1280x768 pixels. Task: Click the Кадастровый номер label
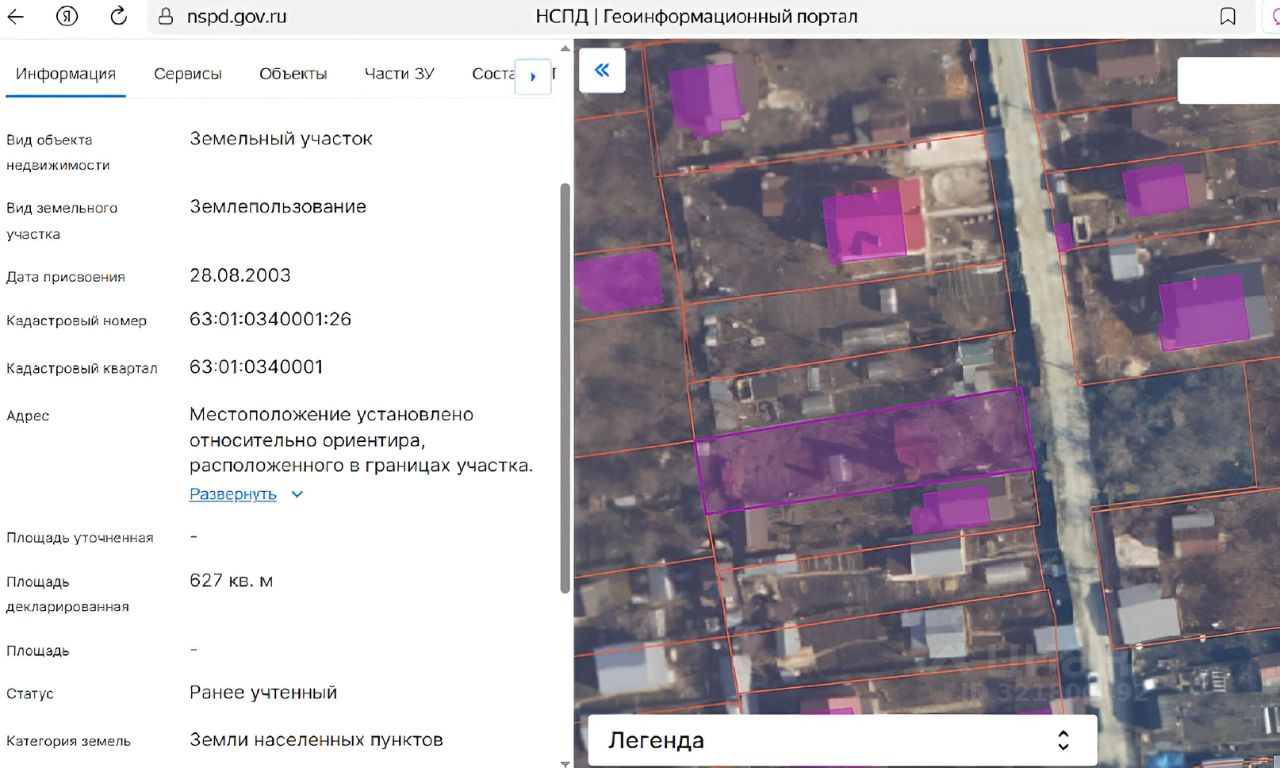tap(76, 321)
